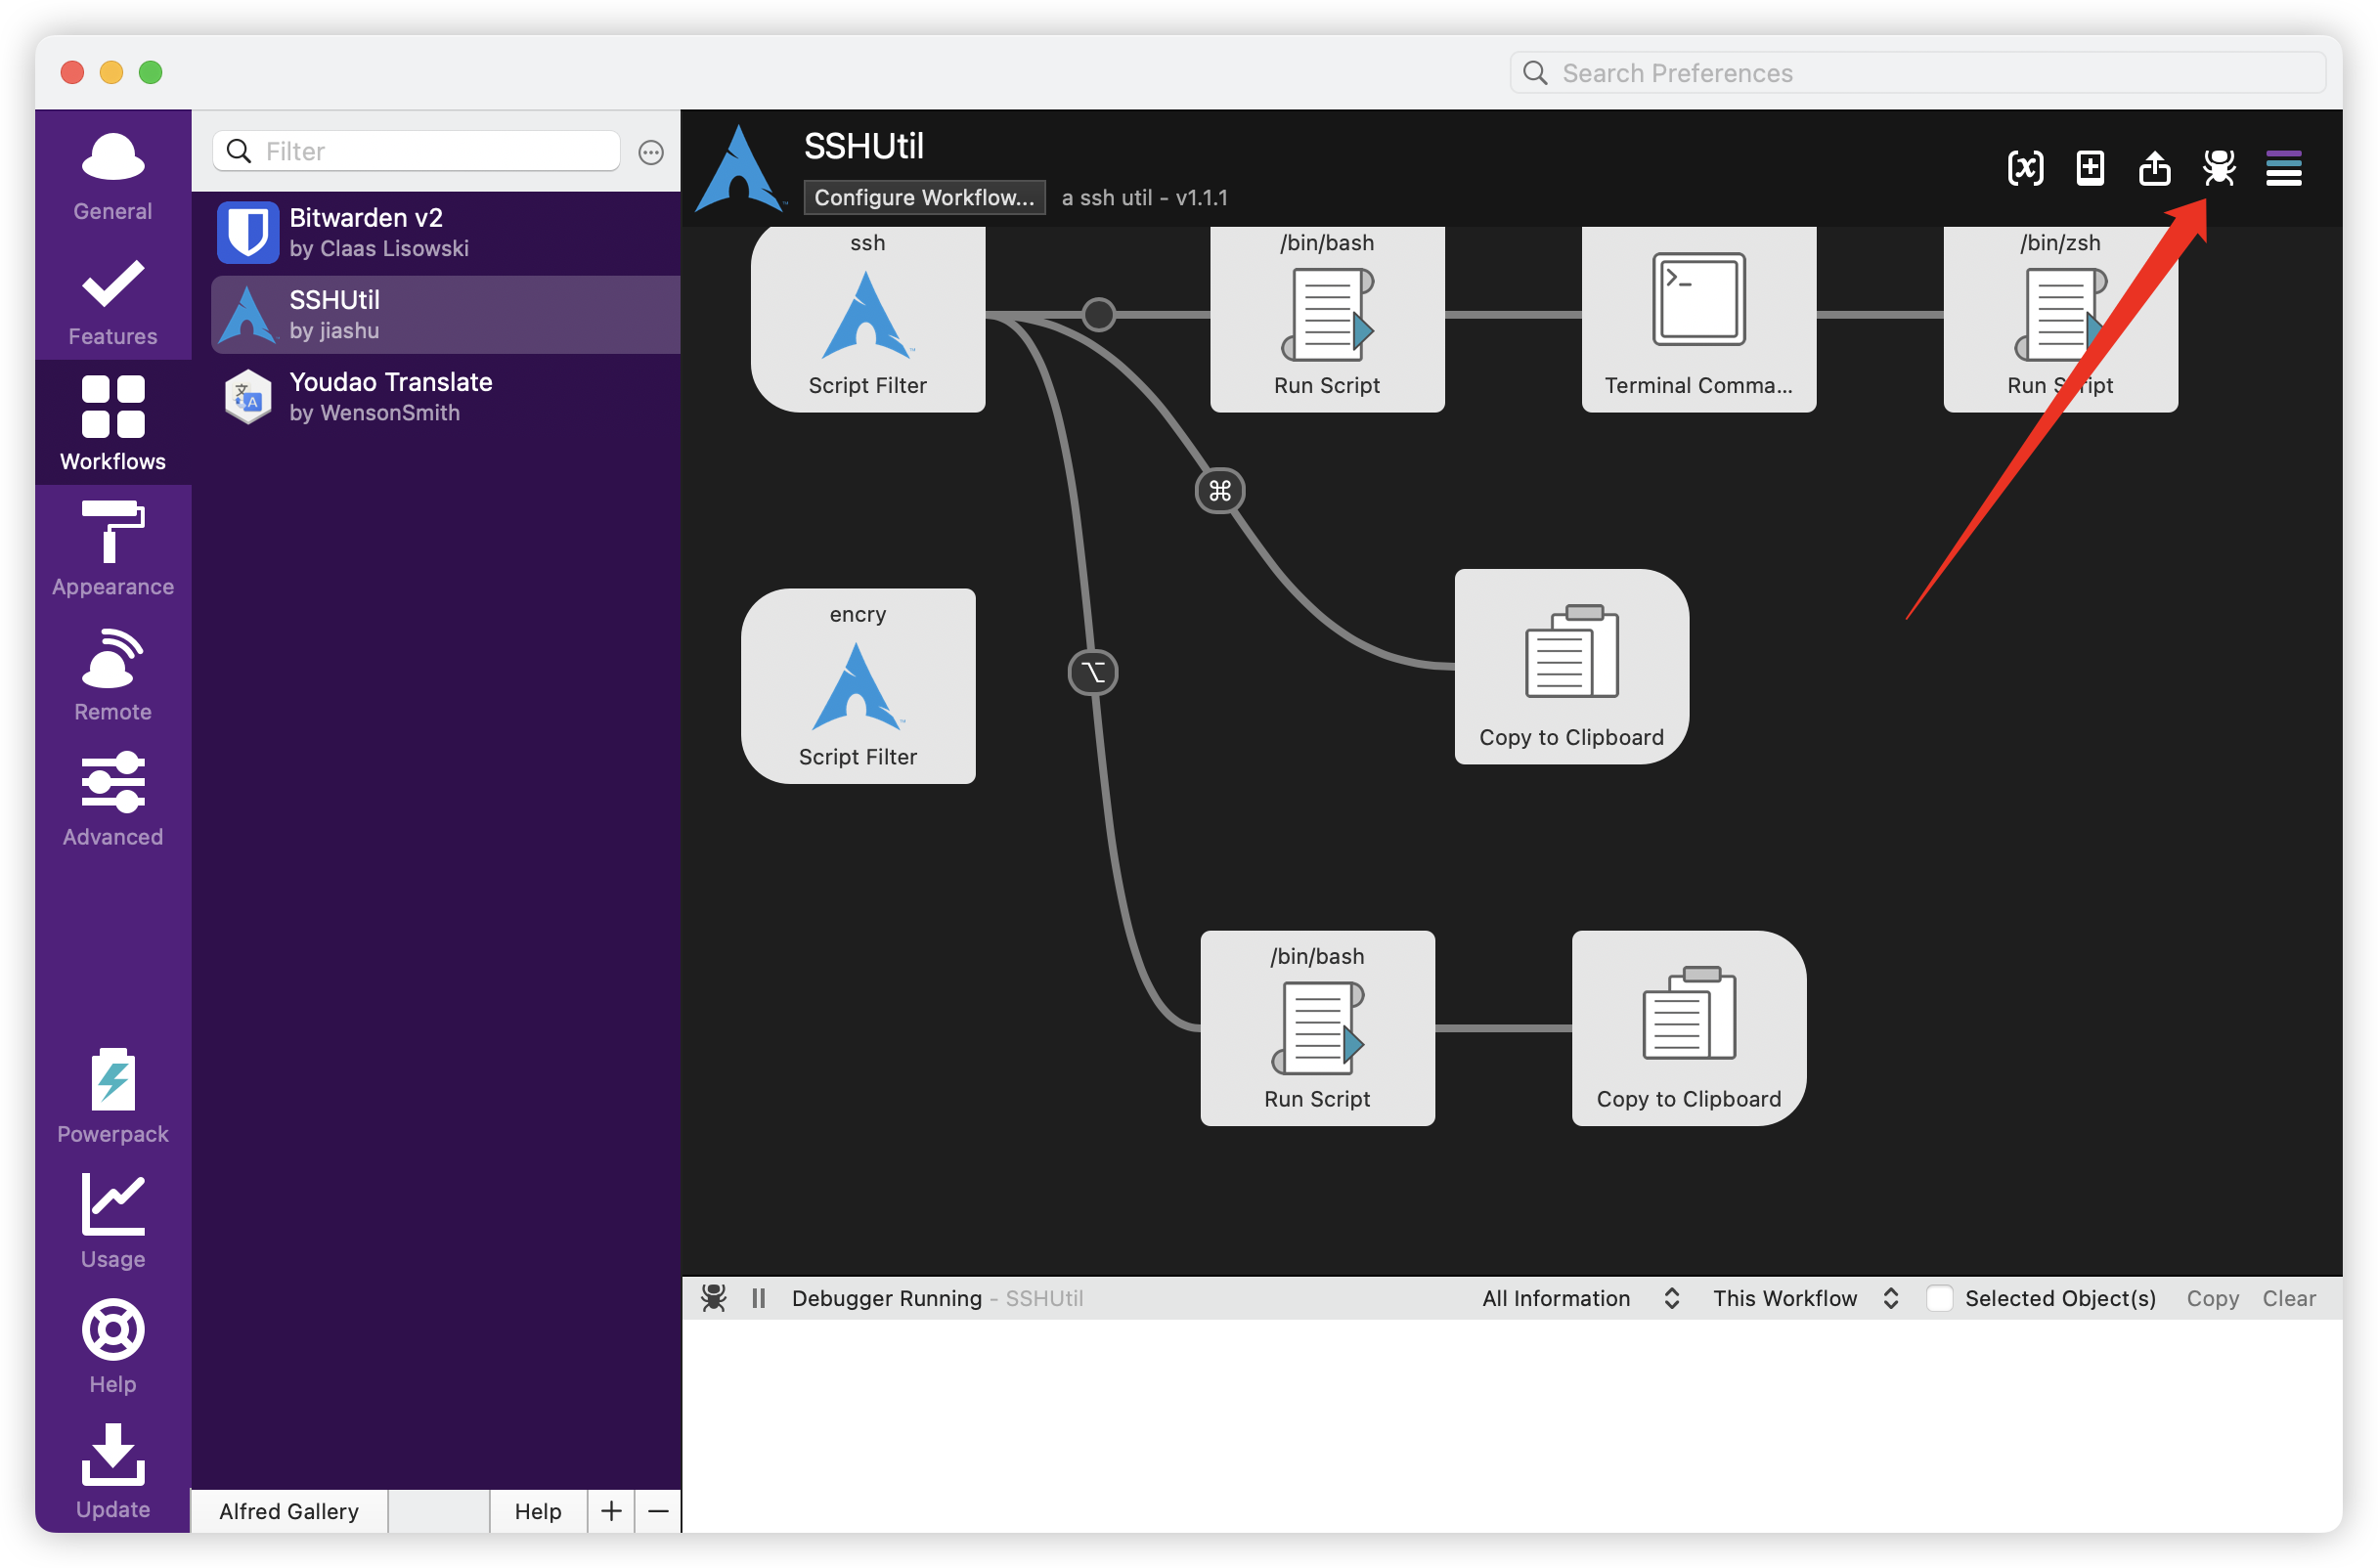Image resolution: width=2378 pixels, height=1568 pixels.
Task: Open the workflow menu hamburger icon
Action: [2283, 168]
